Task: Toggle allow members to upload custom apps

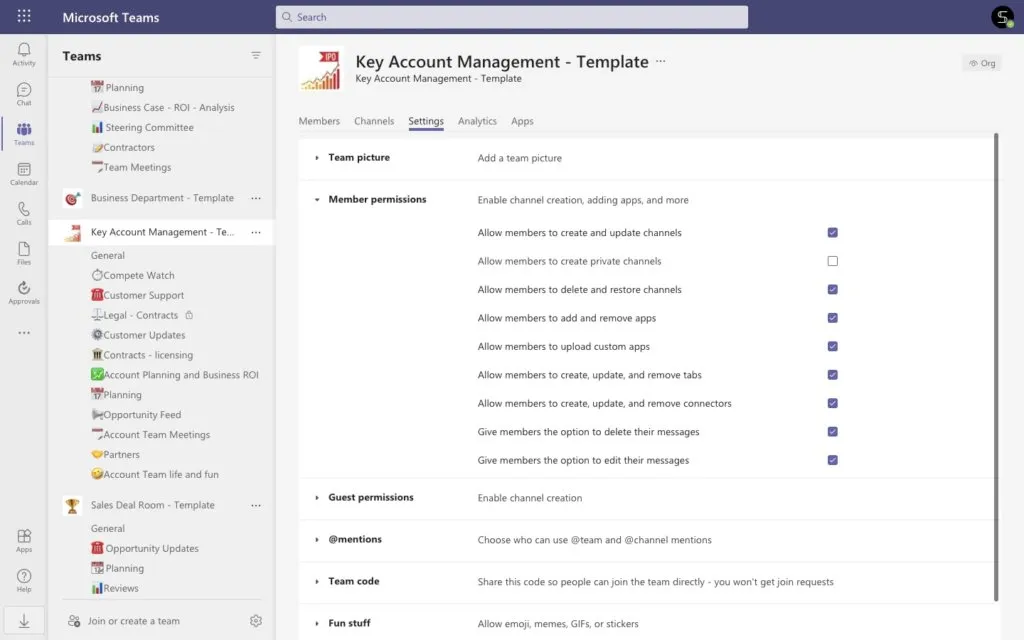Action: (x=833, y=346)
